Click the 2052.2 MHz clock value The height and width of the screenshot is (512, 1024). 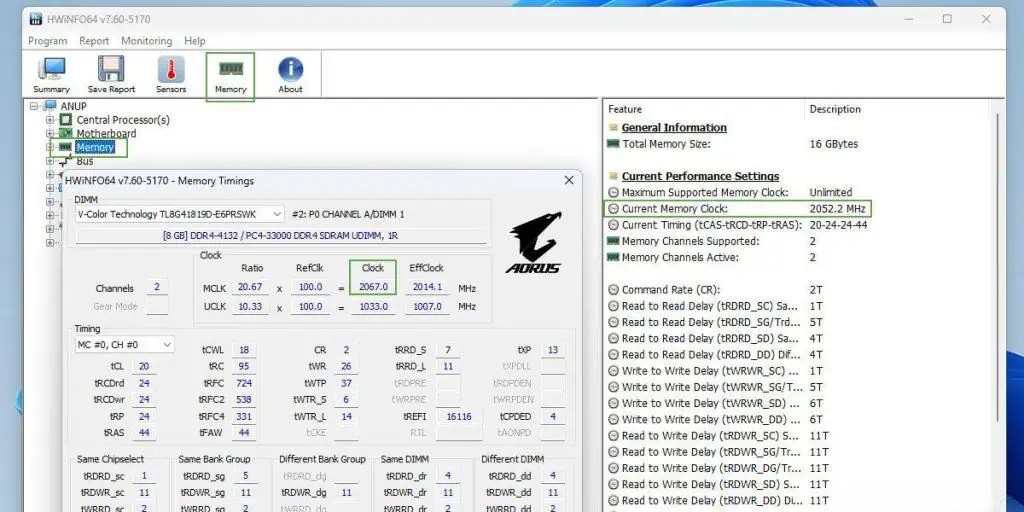click(x=839, y=209)
